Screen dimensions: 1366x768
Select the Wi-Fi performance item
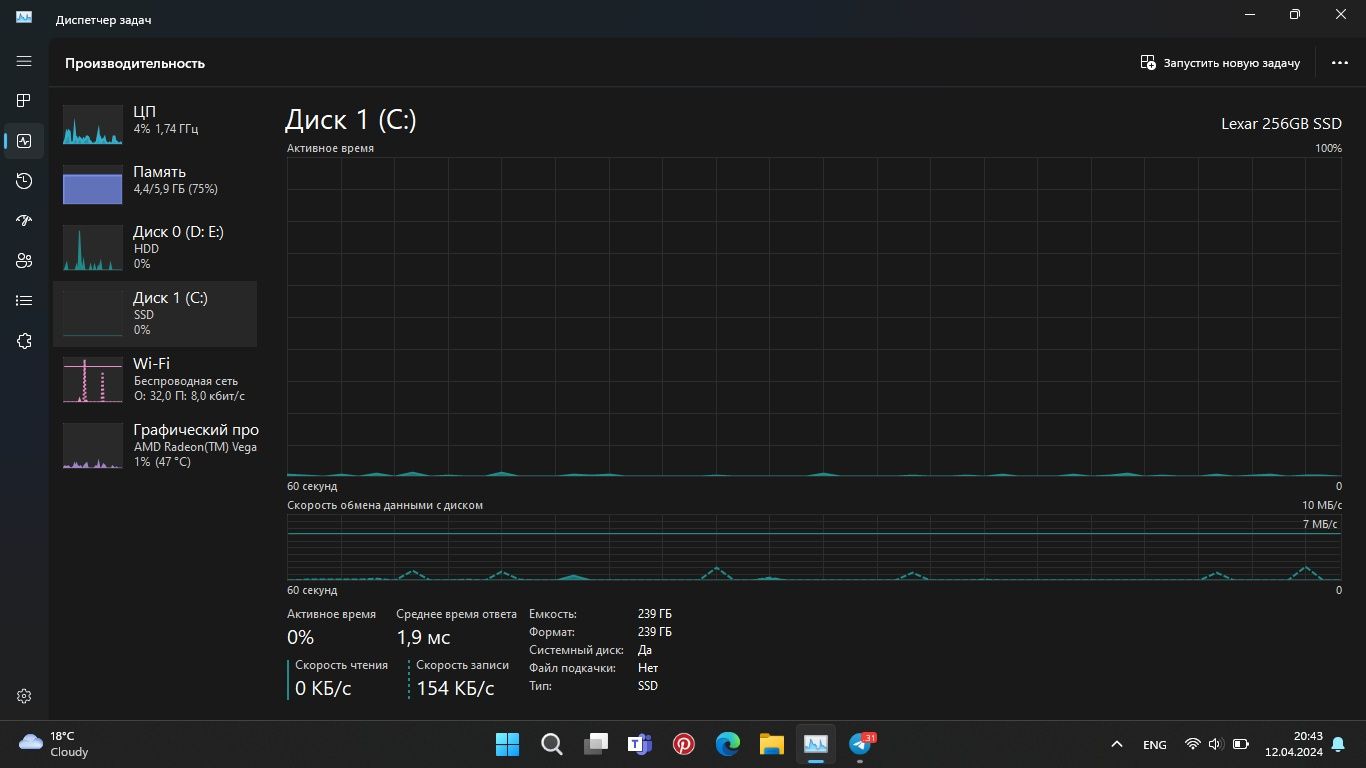tap(155, 380)
